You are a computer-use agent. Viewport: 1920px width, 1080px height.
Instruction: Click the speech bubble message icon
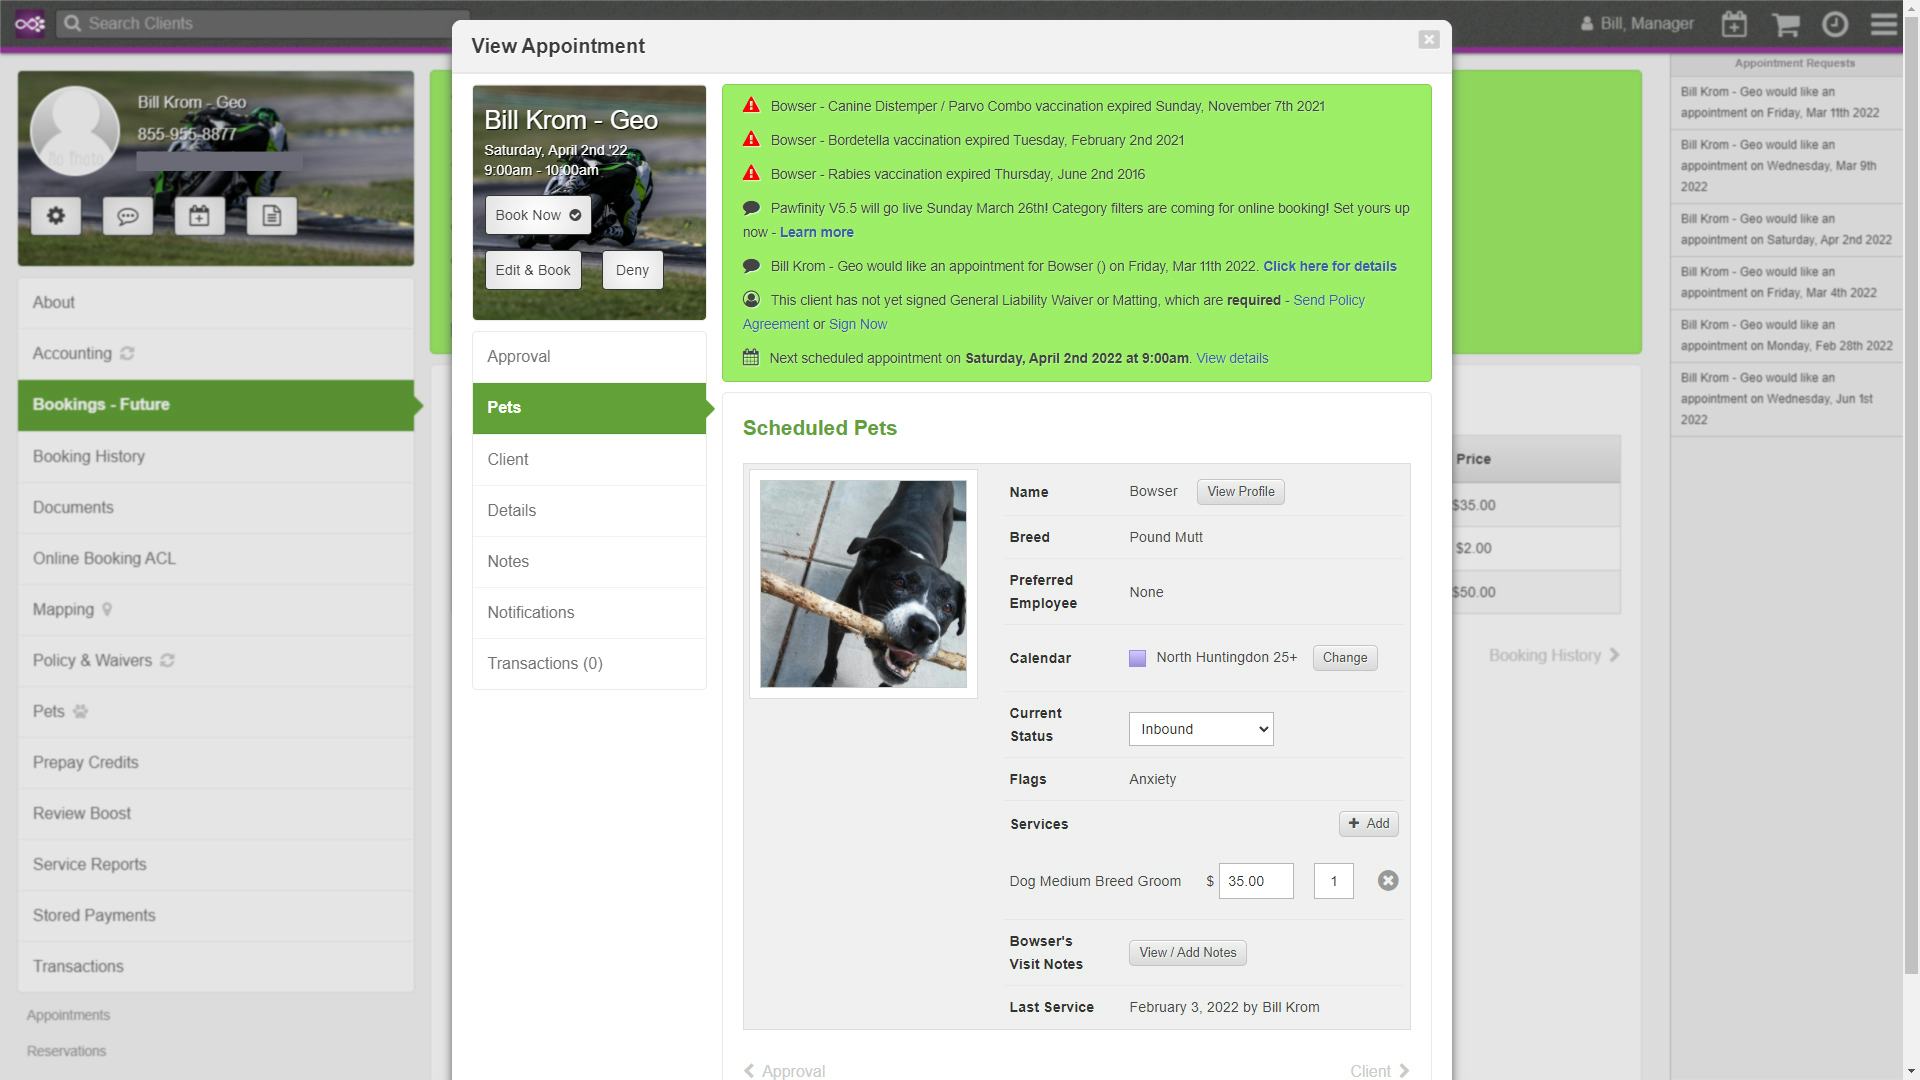128,216
